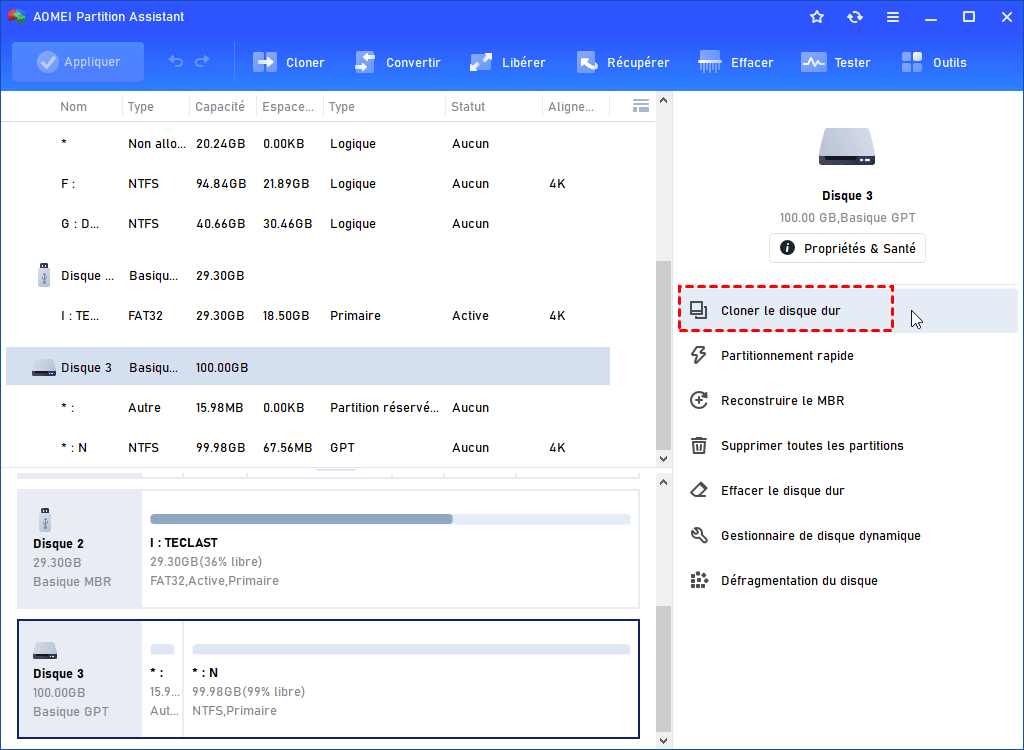Select Disque 3 block in disk map
This screenshot has width=1024, height=750.
[79, 679]
